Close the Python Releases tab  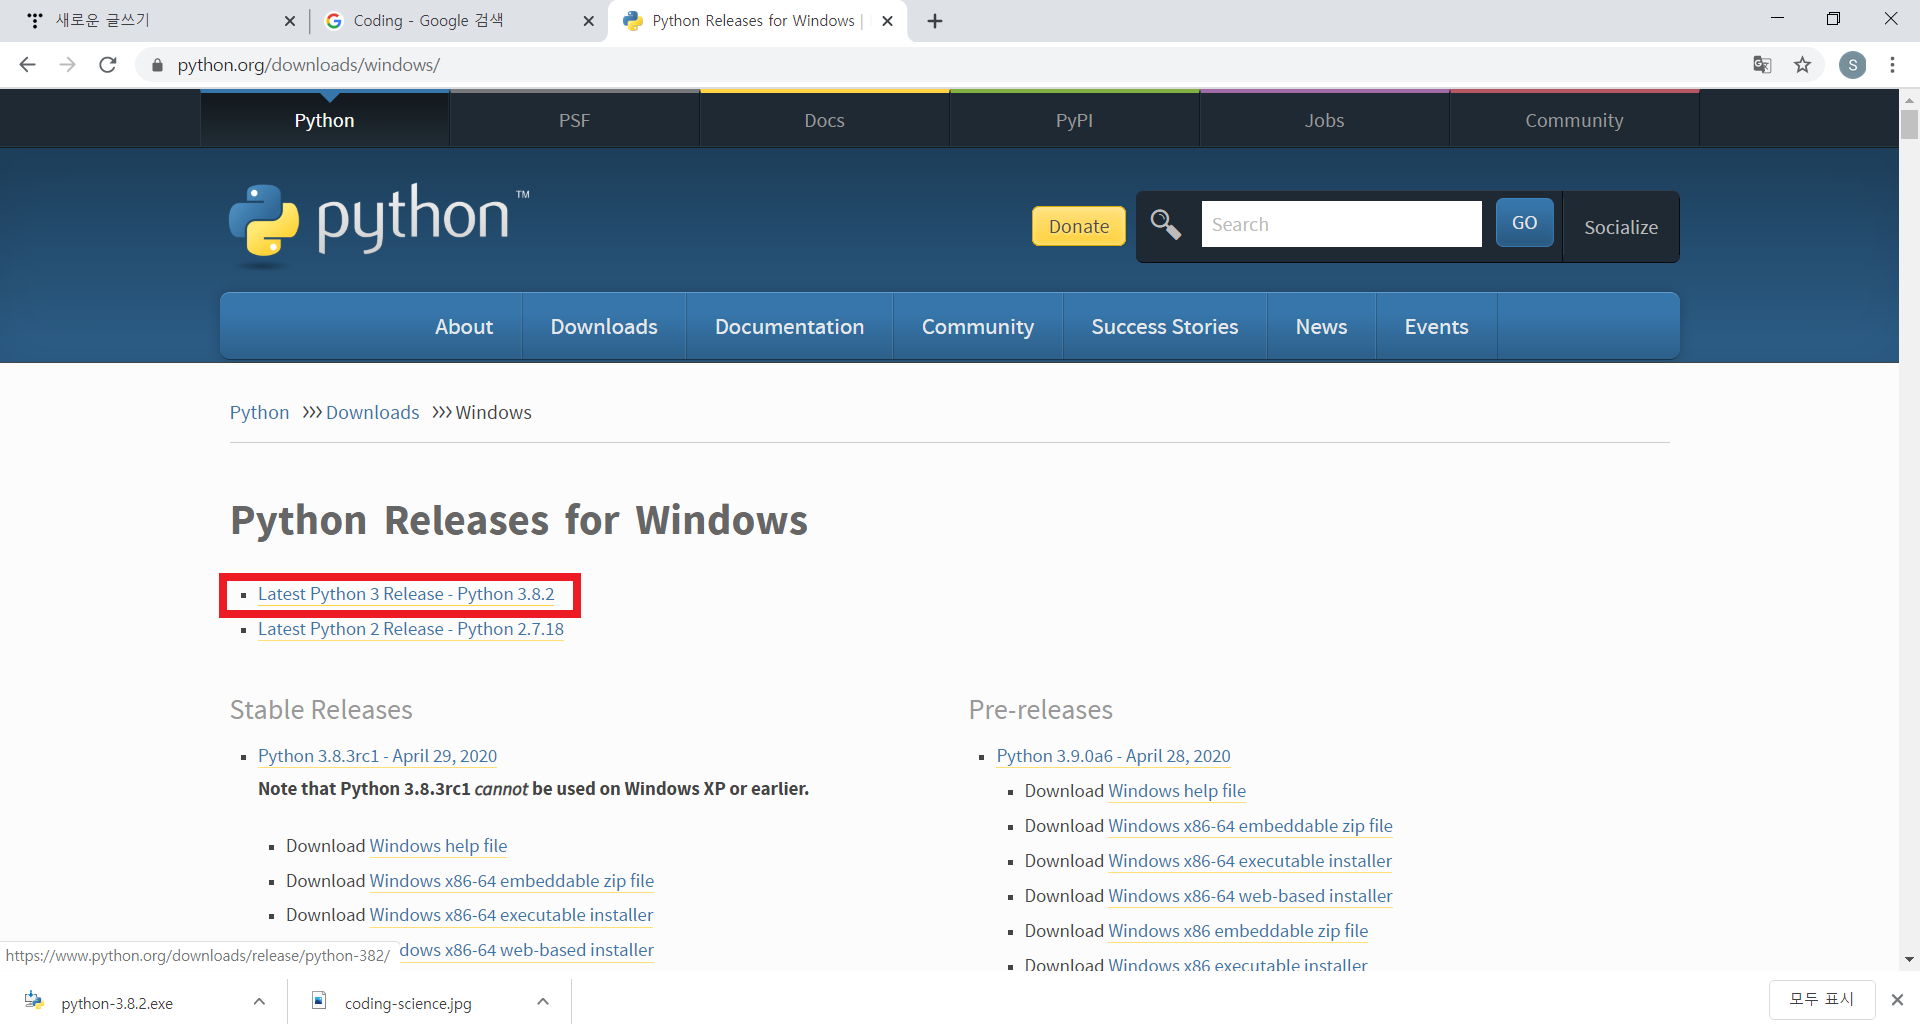tap(887, 21)
